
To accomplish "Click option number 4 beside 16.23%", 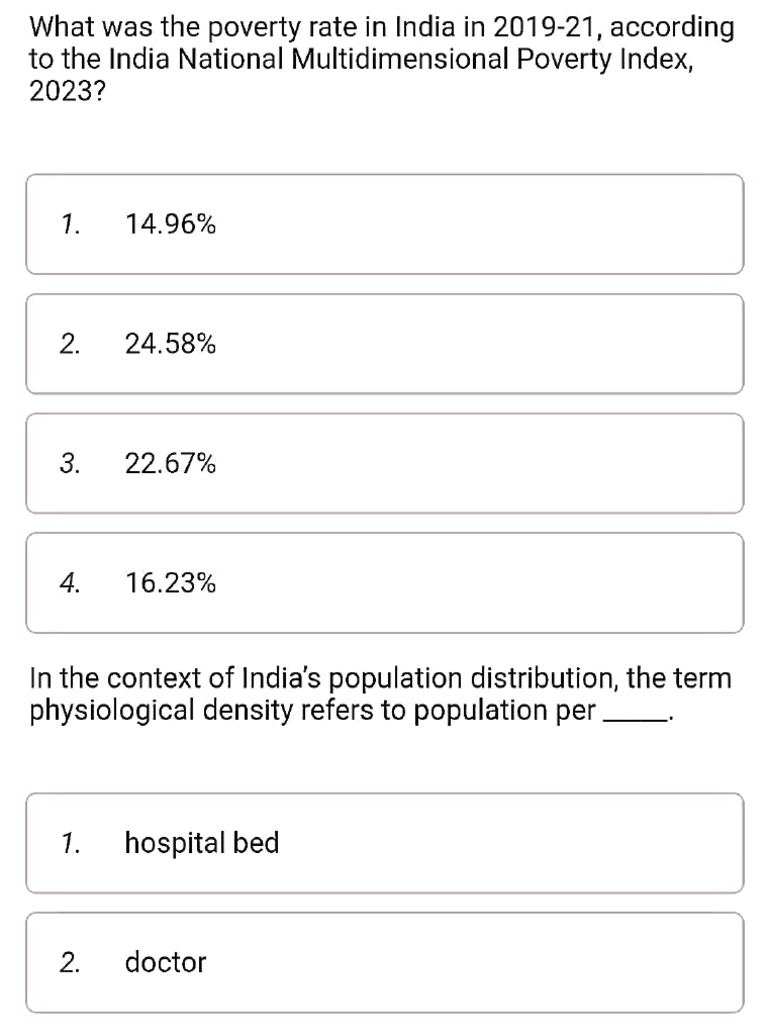I will [x=68, y=582].
